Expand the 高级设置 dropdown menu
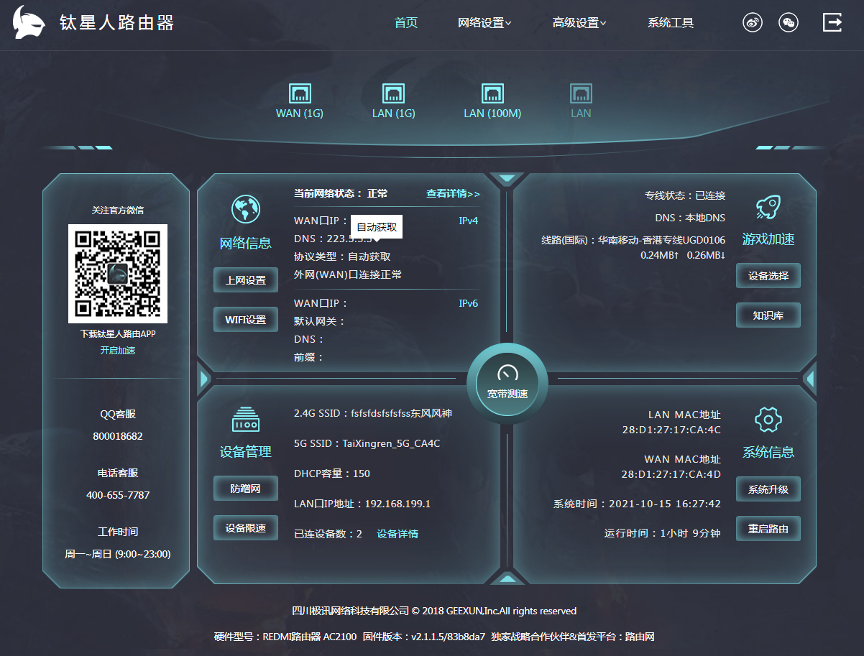This screenshot has height=656, width=864. tap(579, 23)
